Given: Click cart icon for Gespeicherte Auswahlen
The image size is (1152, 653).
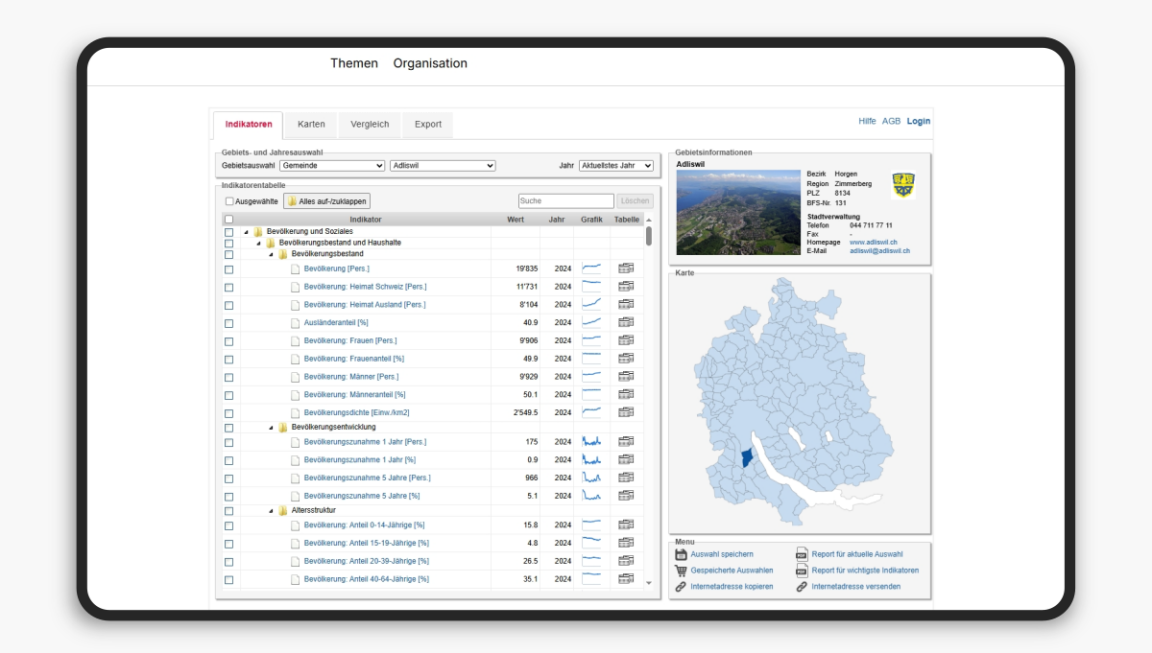Looking at the screenshot, I should coord(681,570).
